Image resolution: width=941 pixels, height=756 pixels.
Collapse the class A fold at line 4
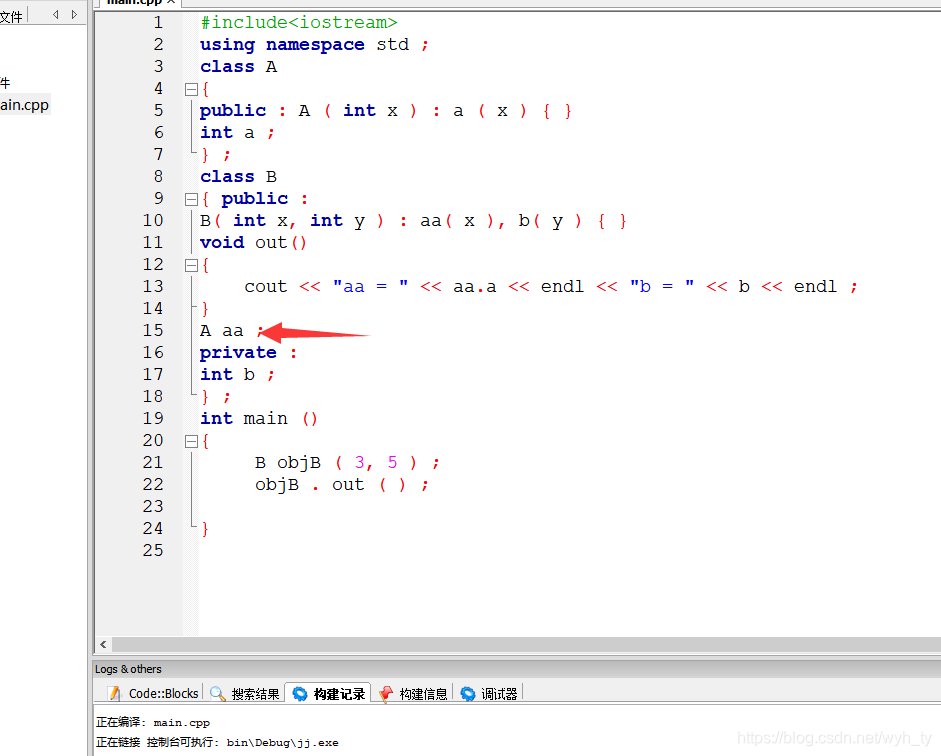pyautogui.click(x=191, y=89)
